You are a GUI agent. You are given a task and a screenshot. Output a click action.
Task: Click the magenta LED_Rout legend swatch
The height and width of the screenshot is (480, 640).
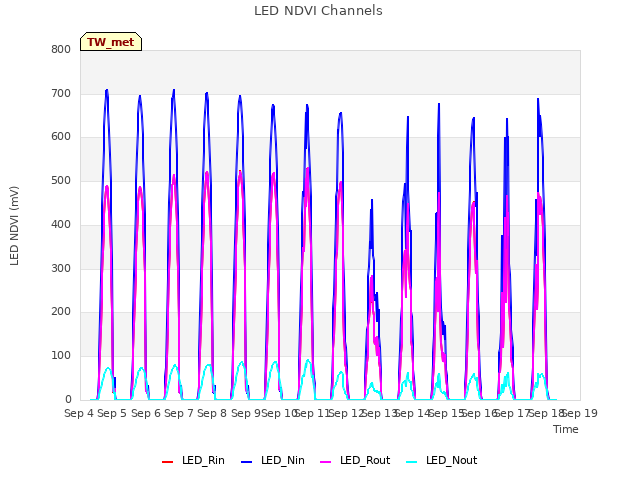click(x=326, y=462)
